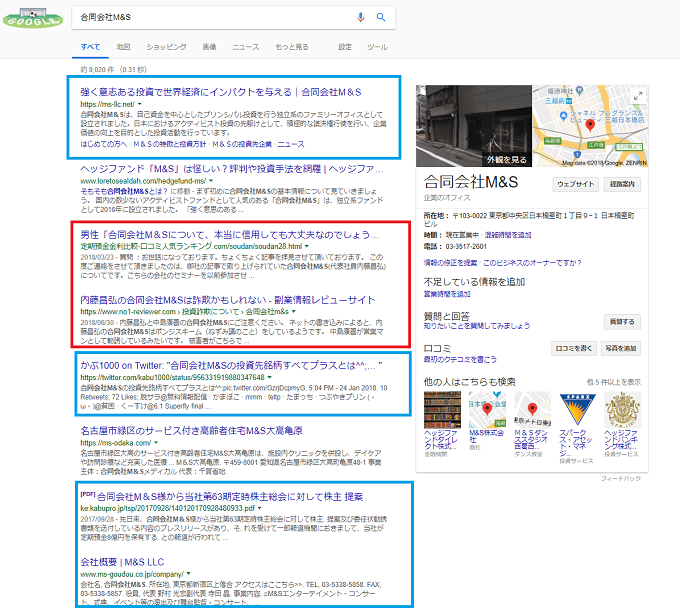Open the bookshelf thumbnail for ヘッジファンドダイレクト
680x608 pixels.
[442, 410]
